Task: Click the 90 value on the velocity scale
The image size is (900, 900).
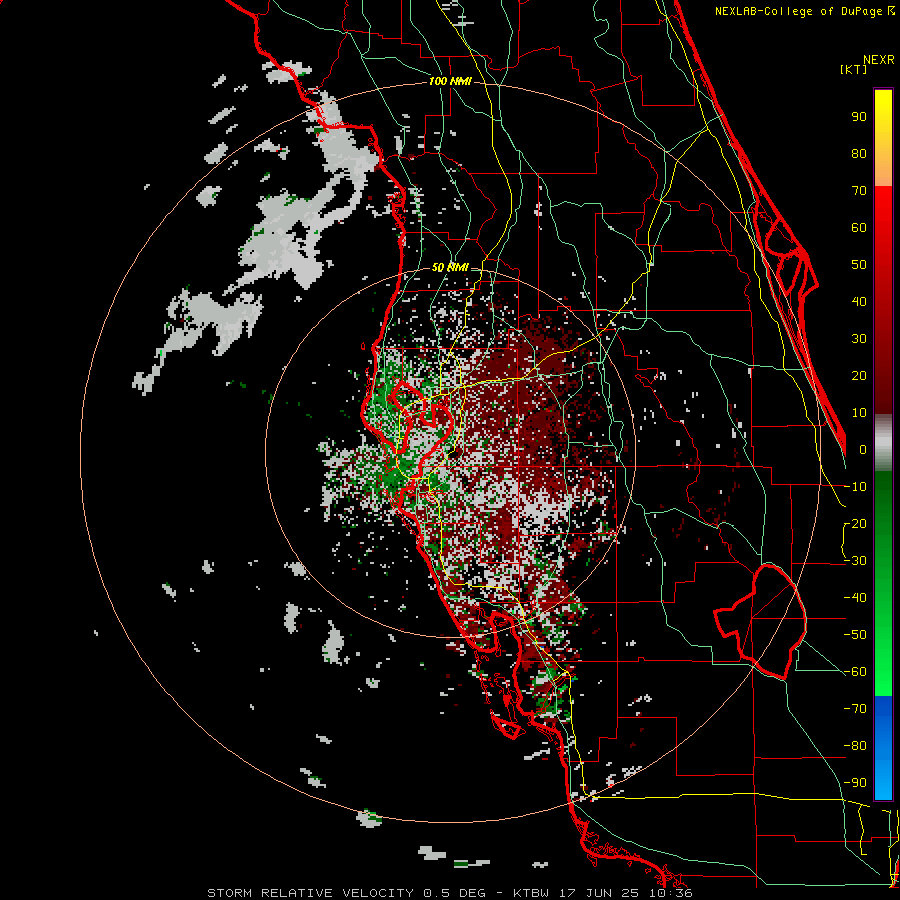Action: click(859, 117)
